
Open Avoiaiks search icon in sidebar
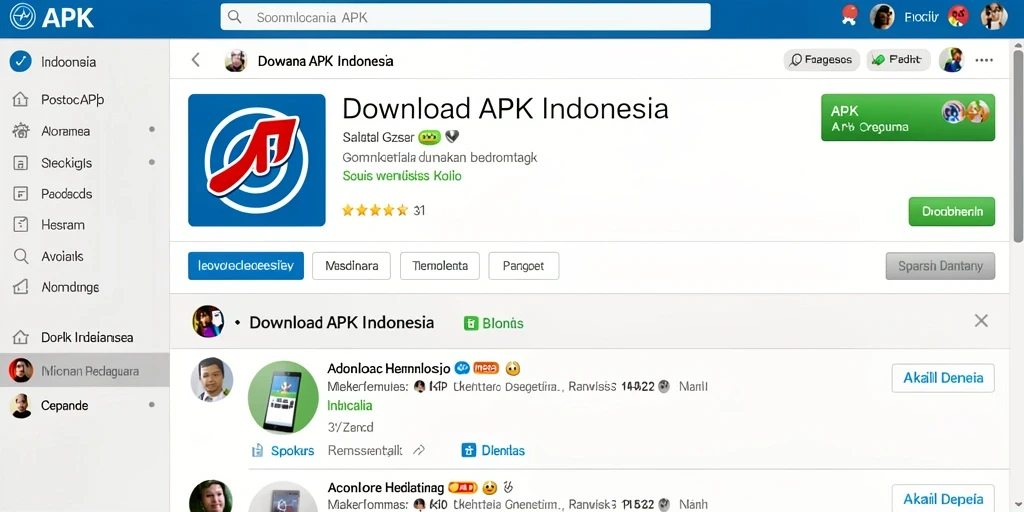pos(21,256)
